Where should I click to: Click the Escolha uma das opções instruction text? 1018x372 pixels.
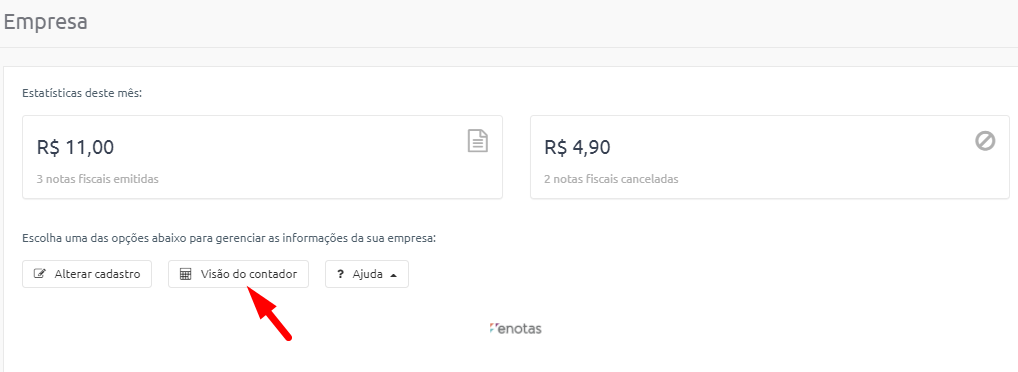pos(229,238)
